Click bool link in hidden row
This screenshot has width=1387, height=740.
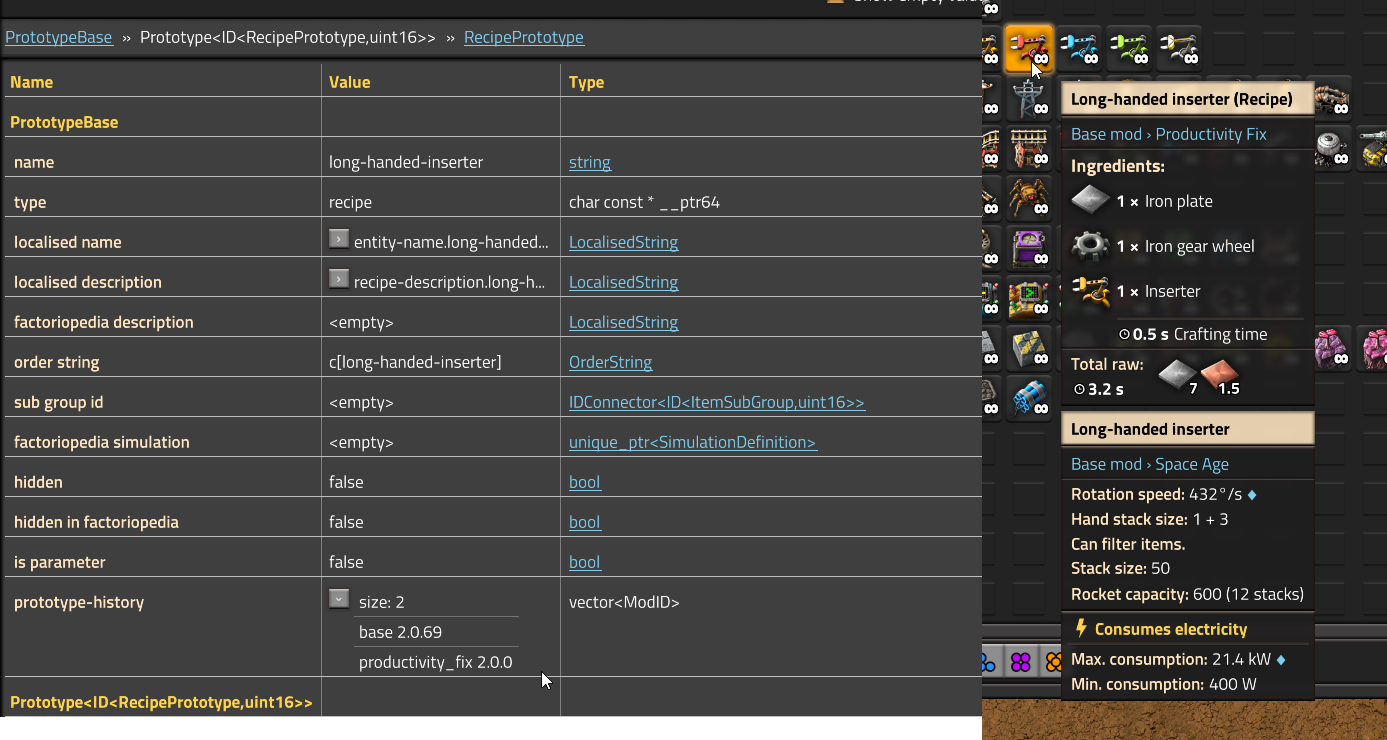584,482
